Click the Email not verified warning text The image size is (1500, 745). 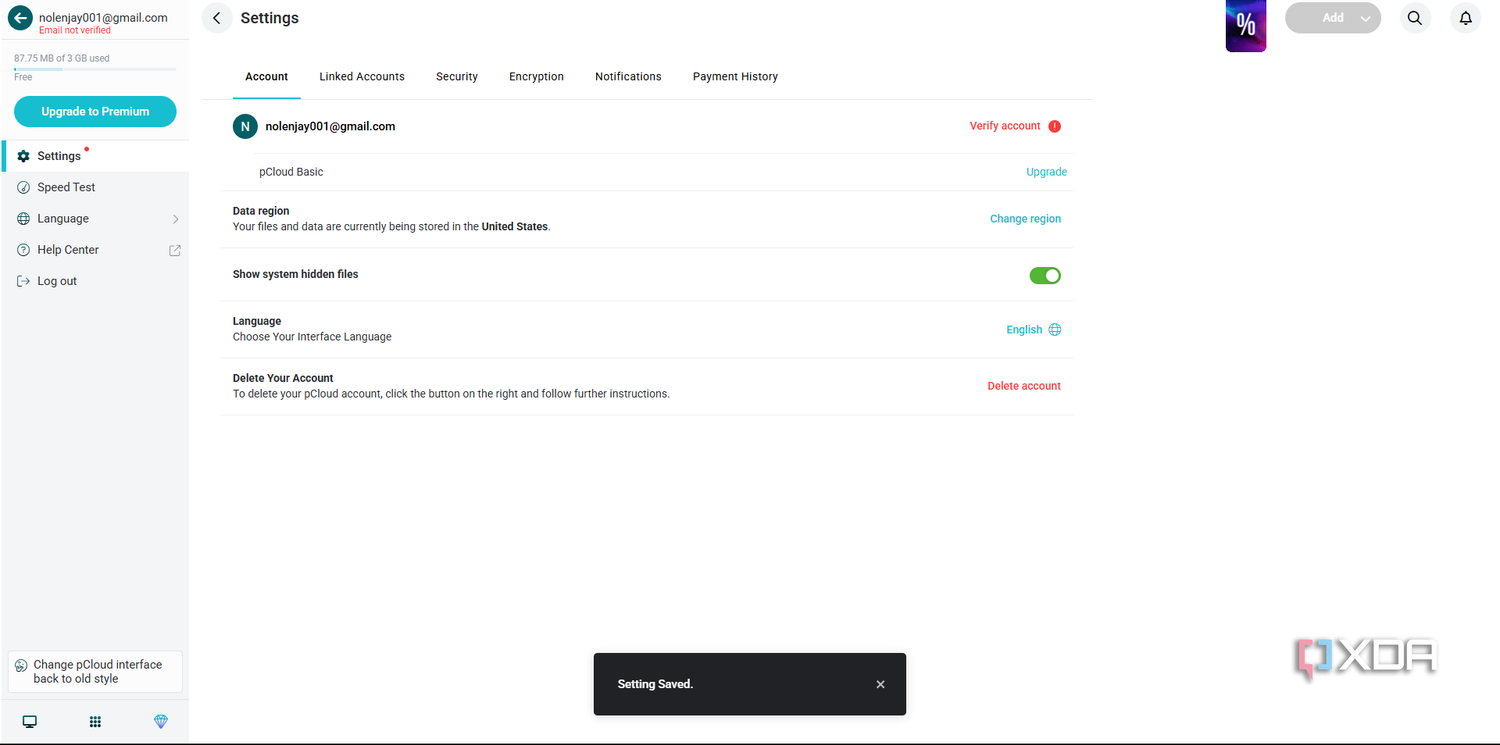75,31
